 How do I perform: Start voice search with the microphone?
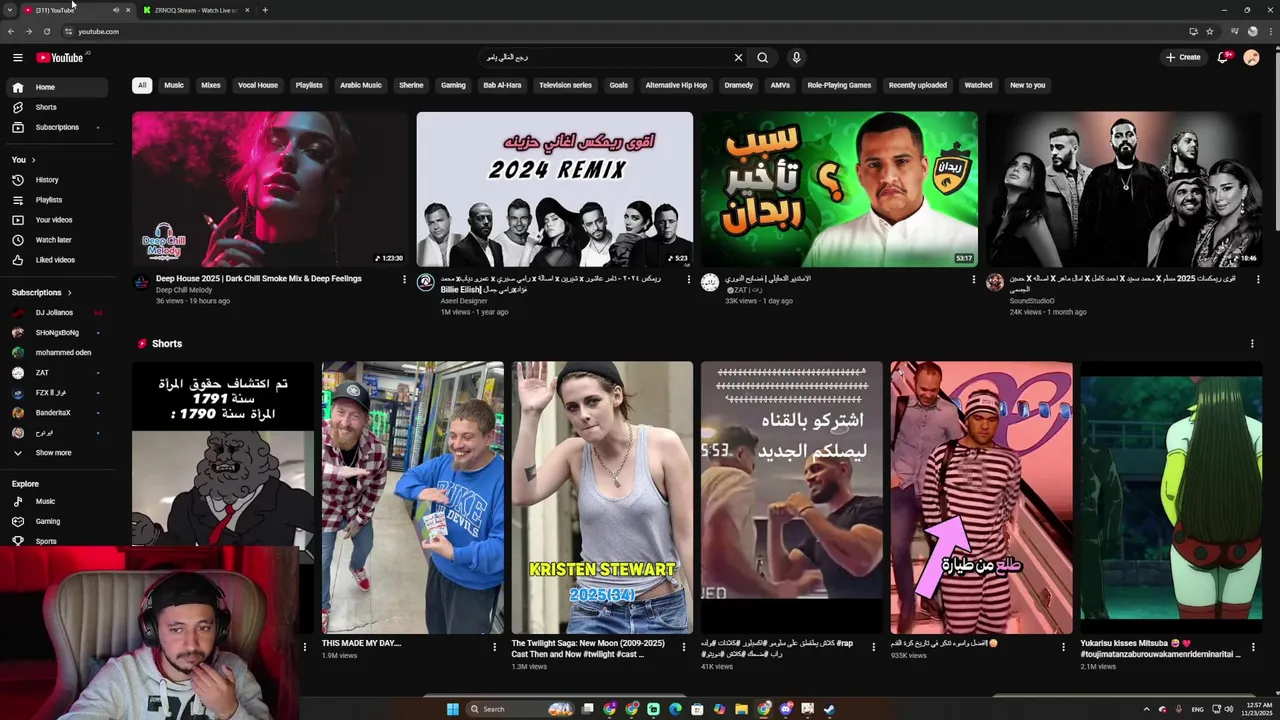pos(796,58)
